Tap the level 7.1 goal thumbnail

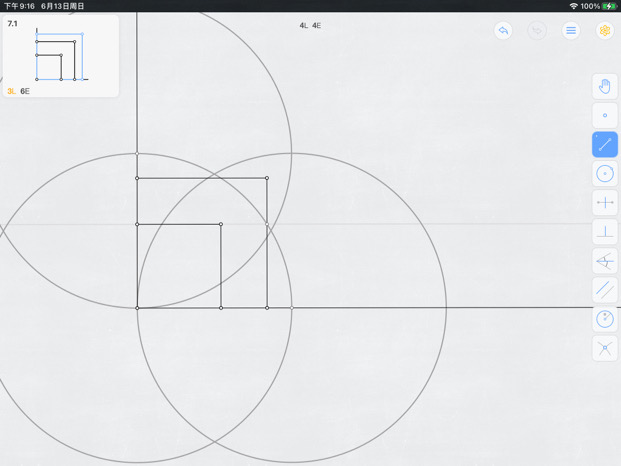[x=61, y=56]
